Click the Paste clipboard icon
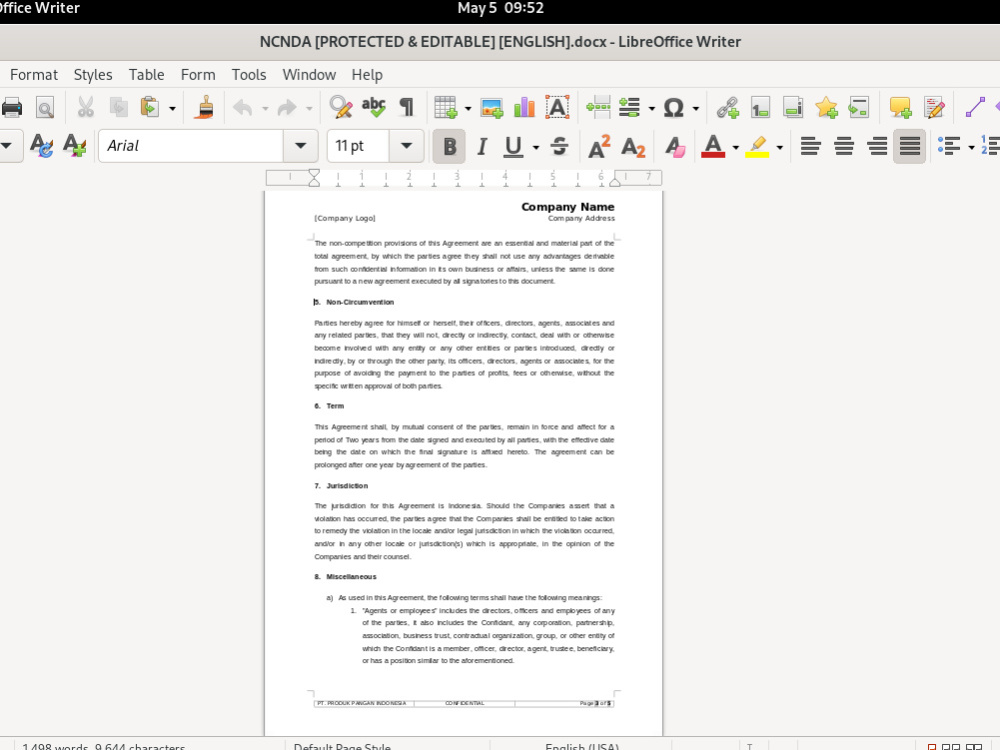1000x750 pixels. point(150,108)
